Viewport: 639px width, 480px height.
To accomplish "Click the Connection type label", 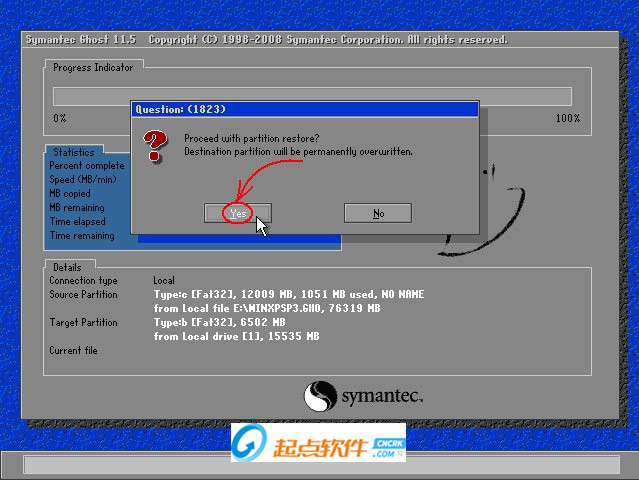I will pyautogui.click(x=83, y=280).
